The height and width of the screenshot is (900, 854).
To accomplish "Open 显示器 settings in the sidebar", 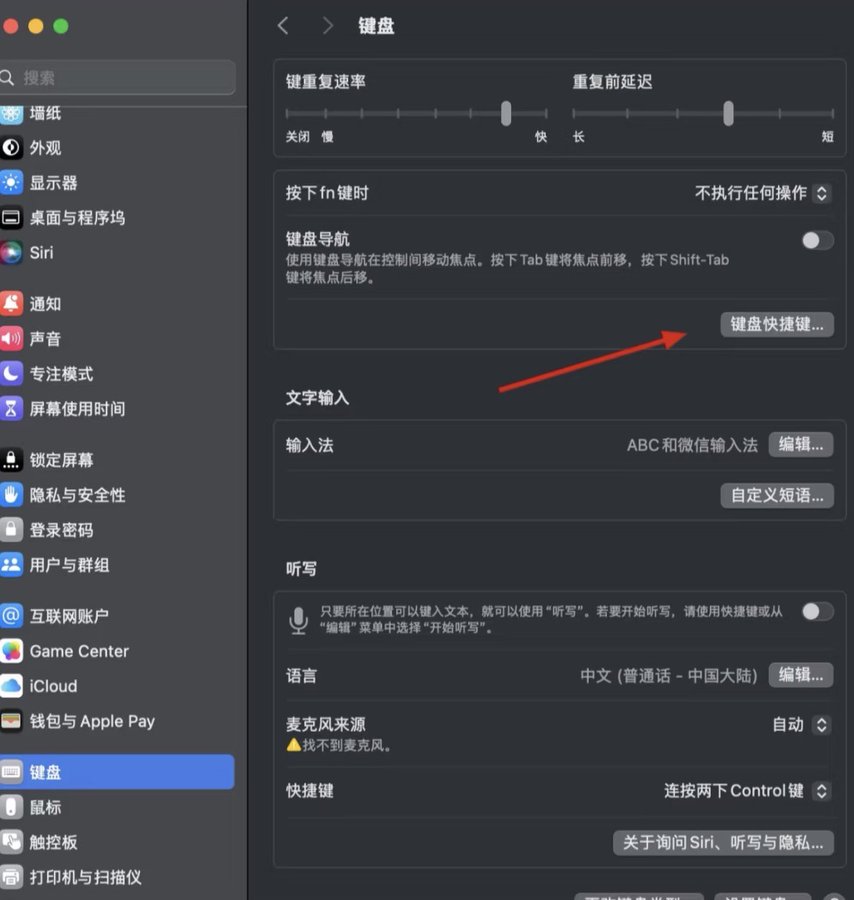I will 53,183.
